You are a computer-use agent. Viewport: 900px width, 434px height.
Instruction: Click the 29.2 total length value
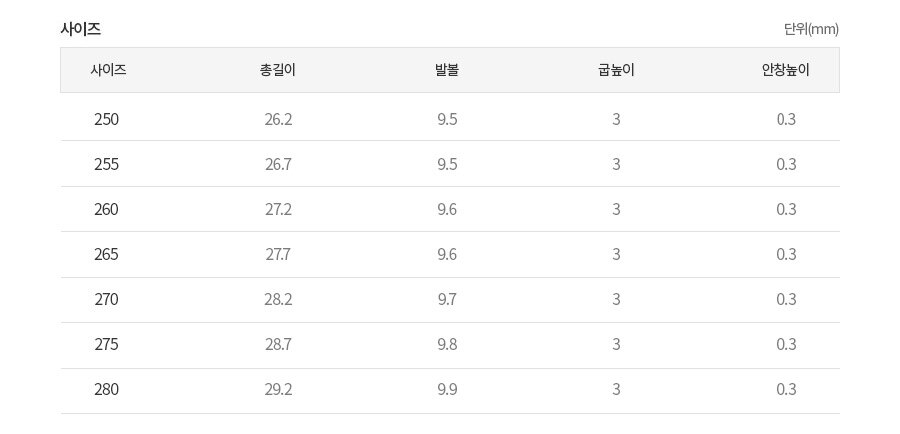[278, 390]
